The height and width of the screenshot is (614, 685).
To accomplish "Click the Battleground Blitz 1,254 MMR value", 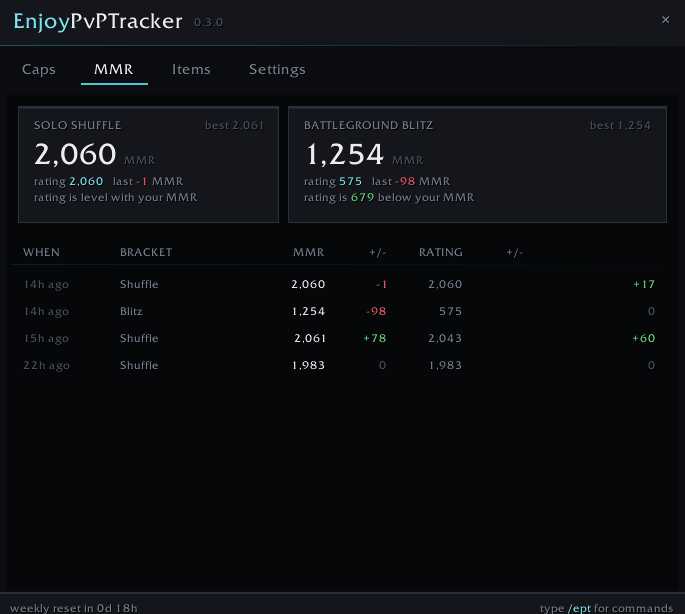I will 345,154.
